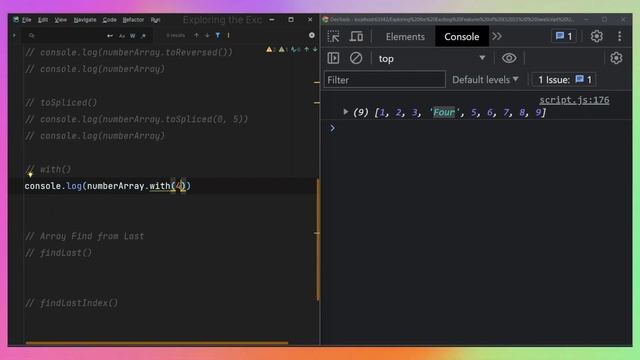Toggle Regex option in the find bar
This screenshot has width=640, height=360.
point(143,36)
